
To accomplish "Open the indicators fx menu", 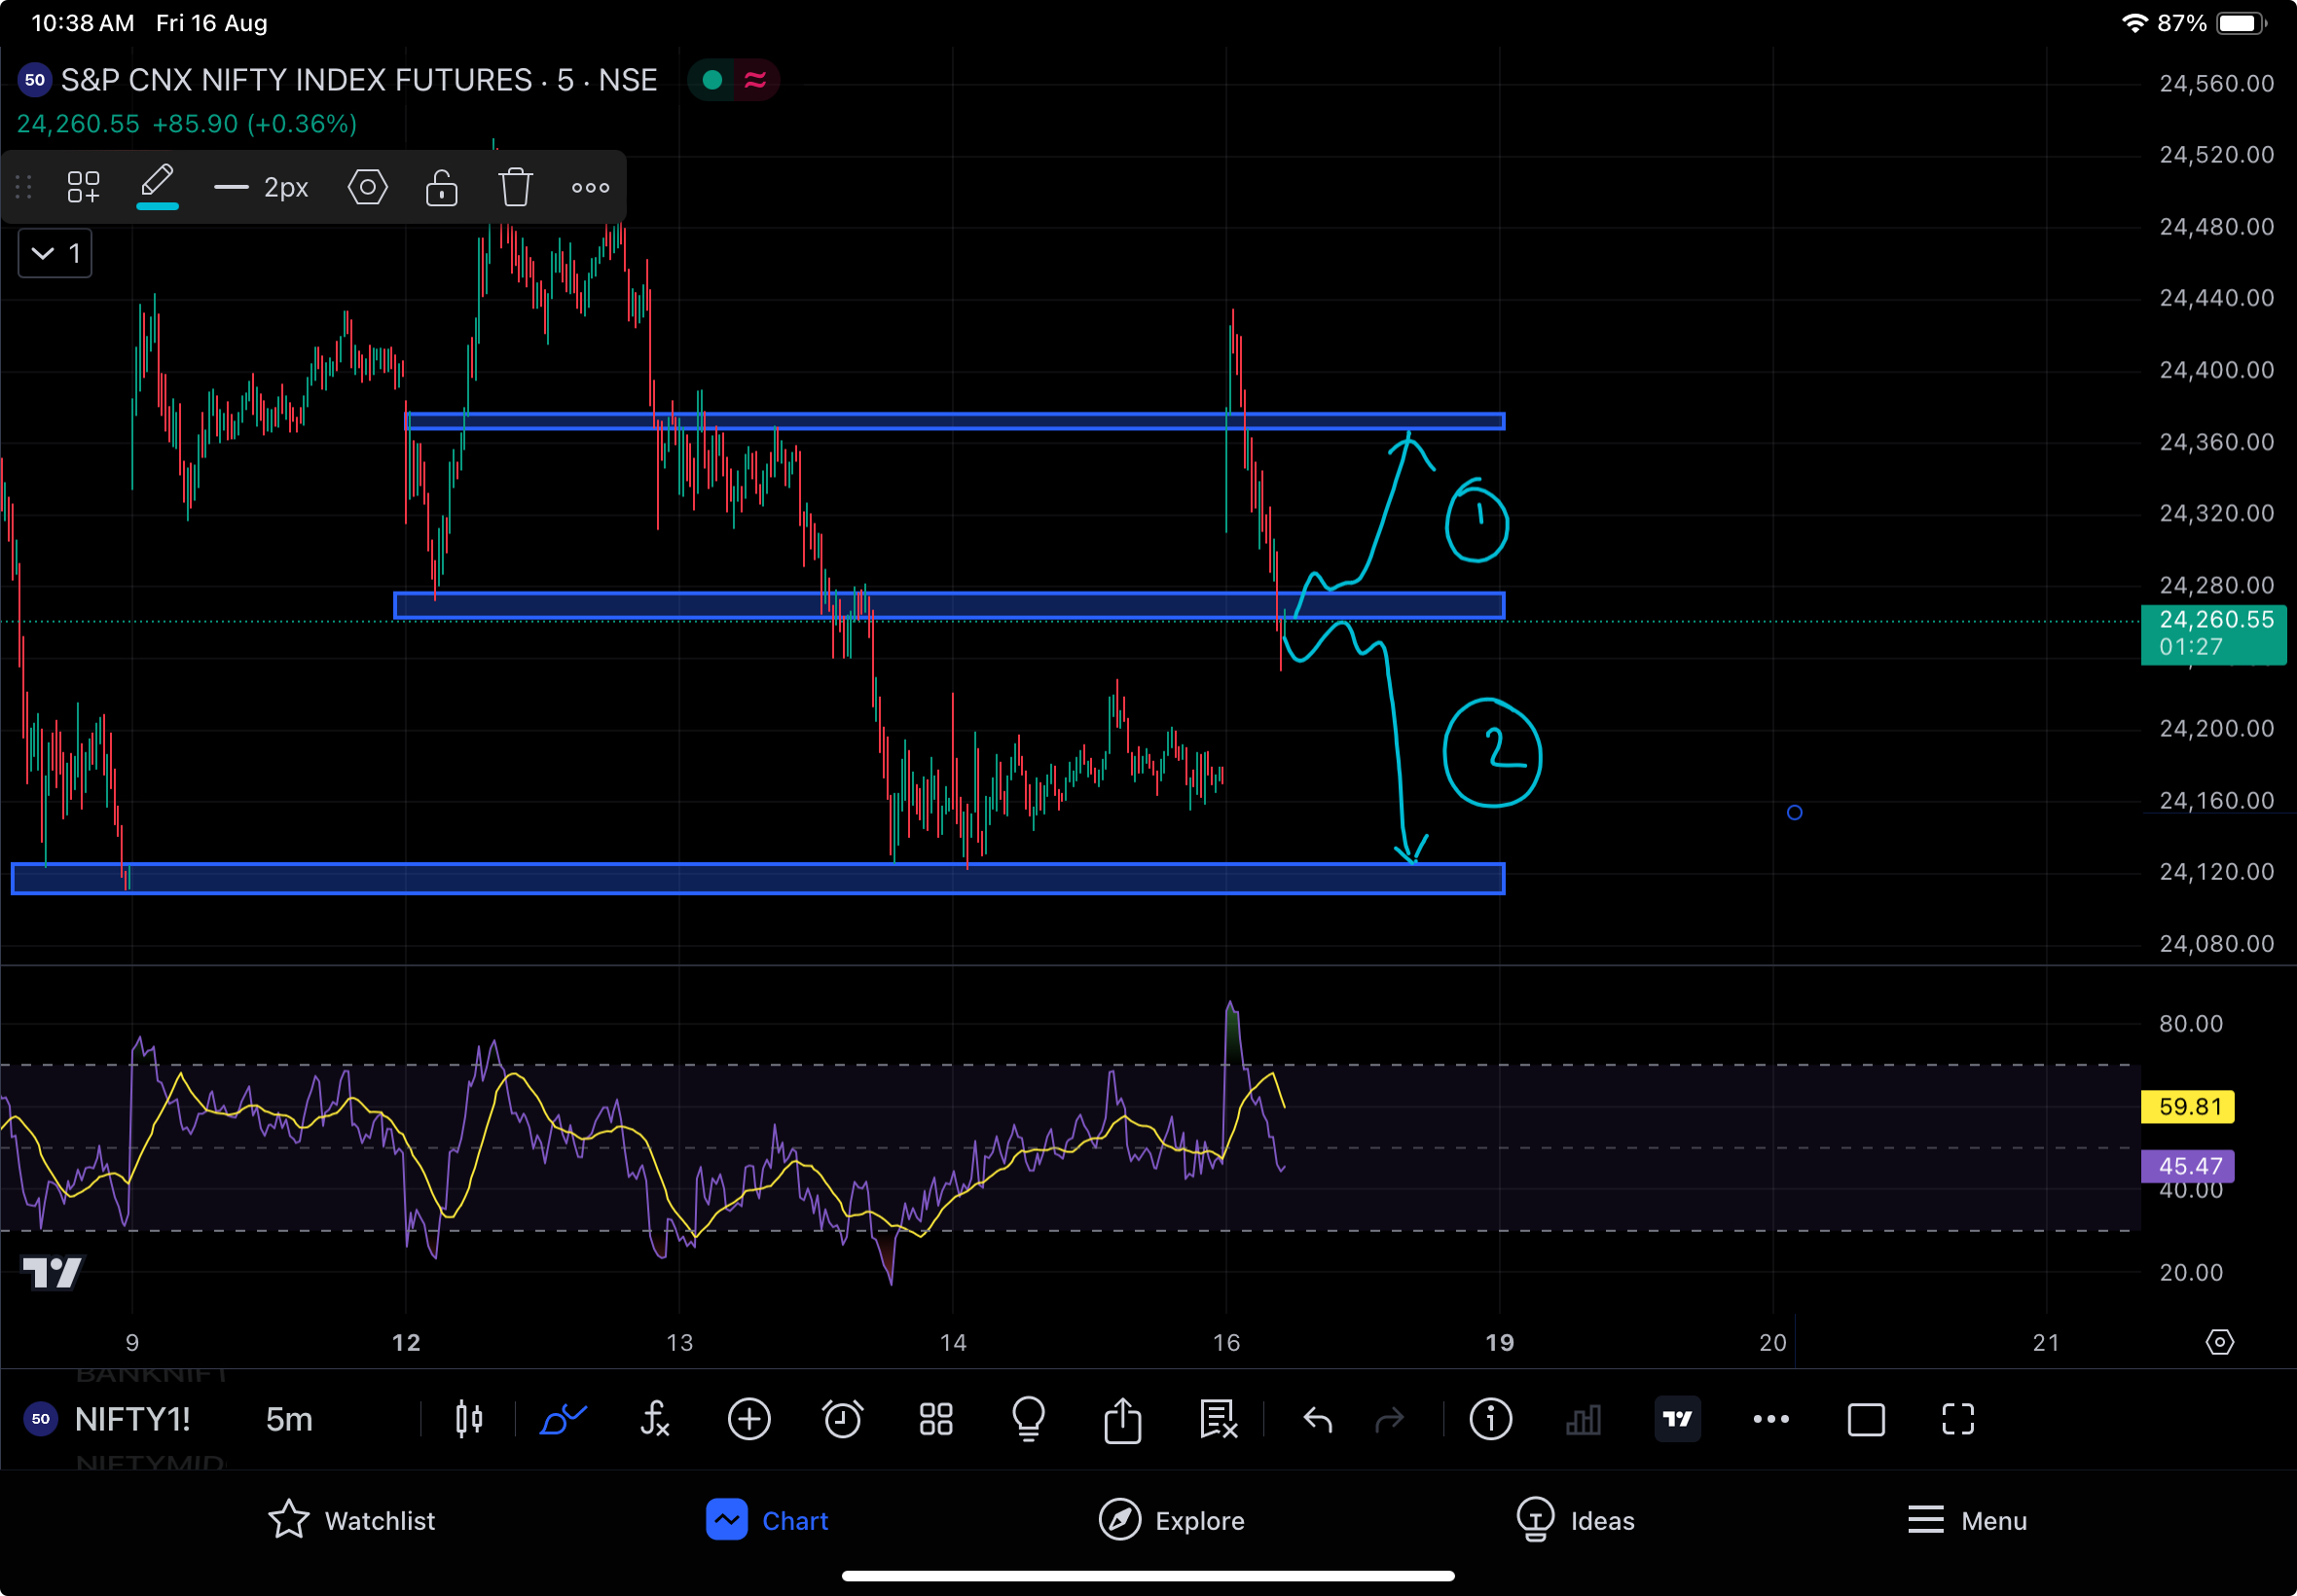I will click(x=655, y=1419).
